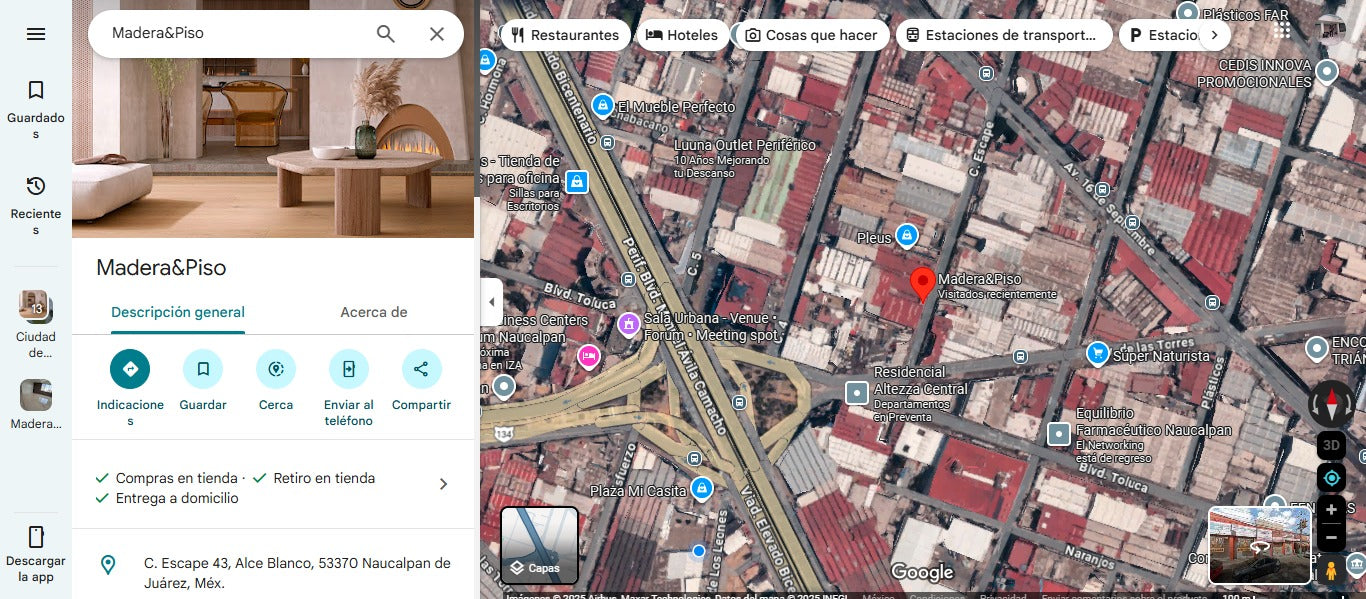Filter map by Restaurantes chip

565,35
